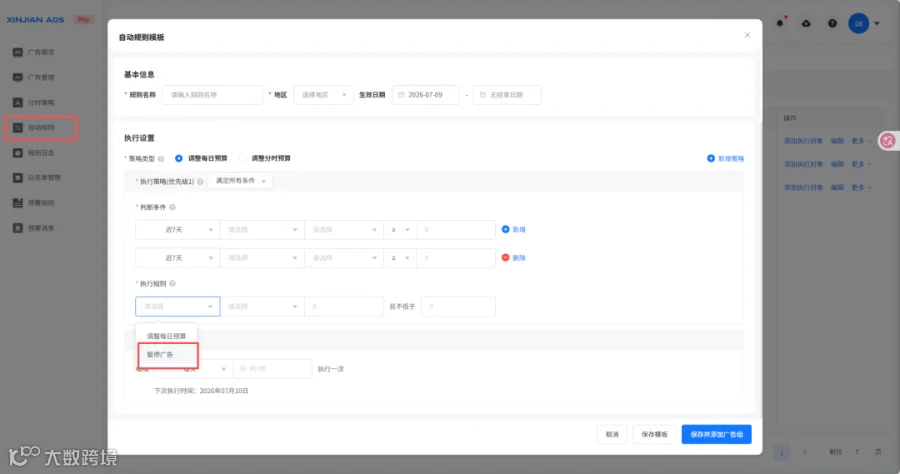This screenshot has height=474, width=900.
Task: Click the XINJIAN ADS logo
Action: tap(35, 20)
